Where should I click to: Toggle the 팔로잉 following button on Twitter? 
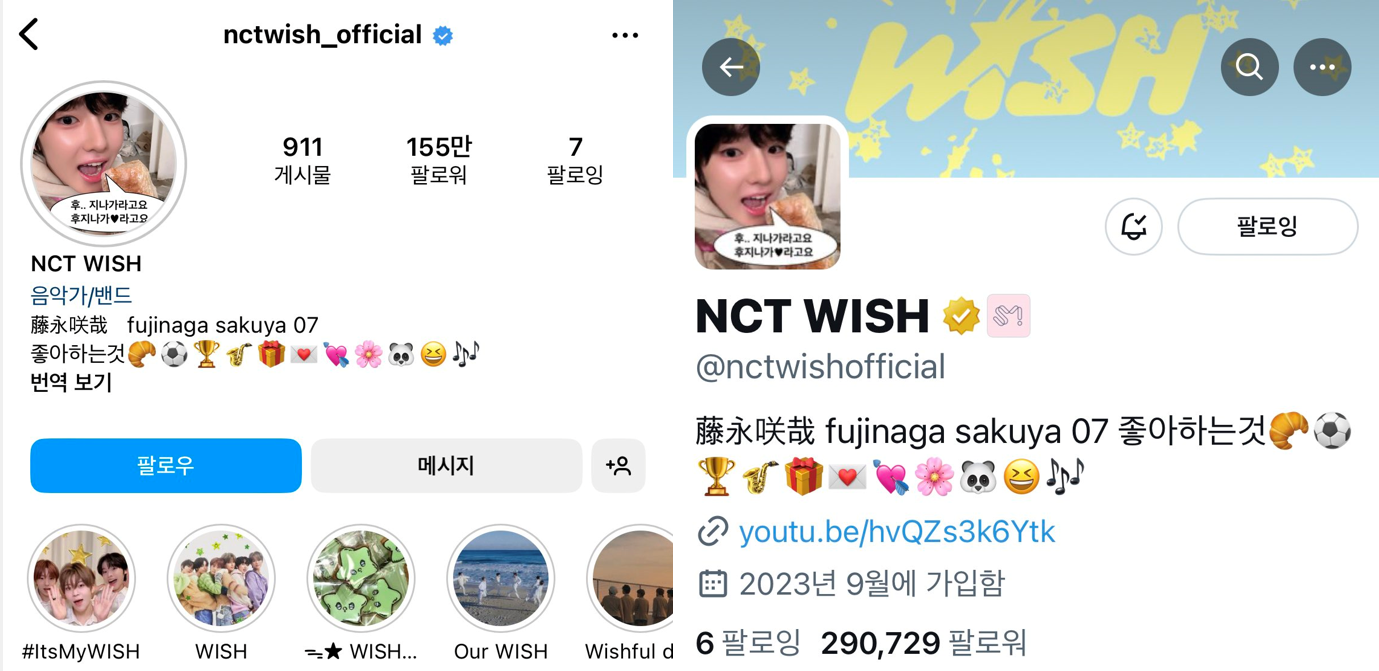1268,227
